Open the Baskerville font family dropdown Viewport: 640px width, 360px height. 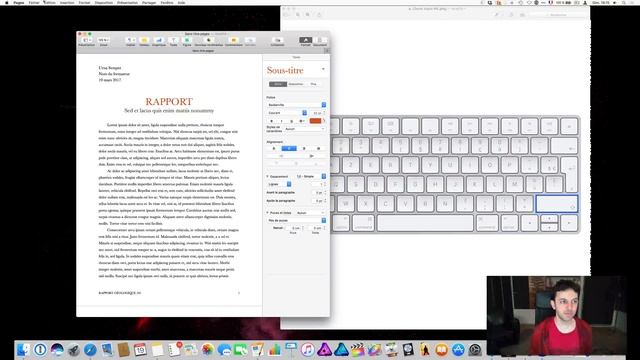(296, 105)
